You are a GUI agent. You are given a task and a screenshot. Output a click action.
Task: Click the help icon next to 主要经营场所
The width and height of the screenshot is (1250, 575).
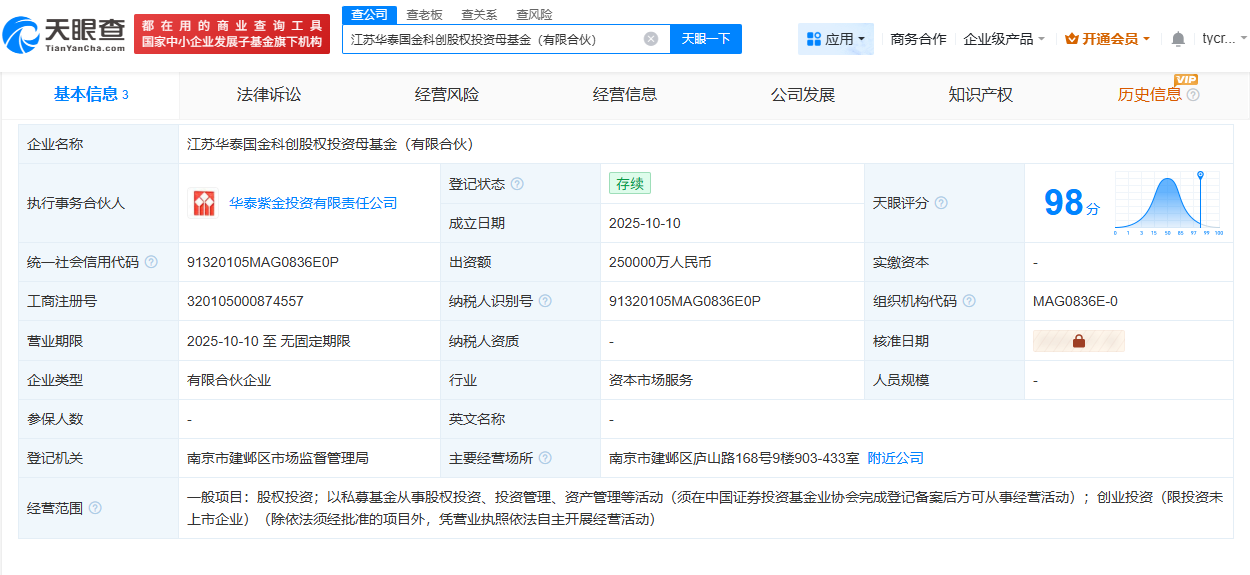click(x=545, y=458)
